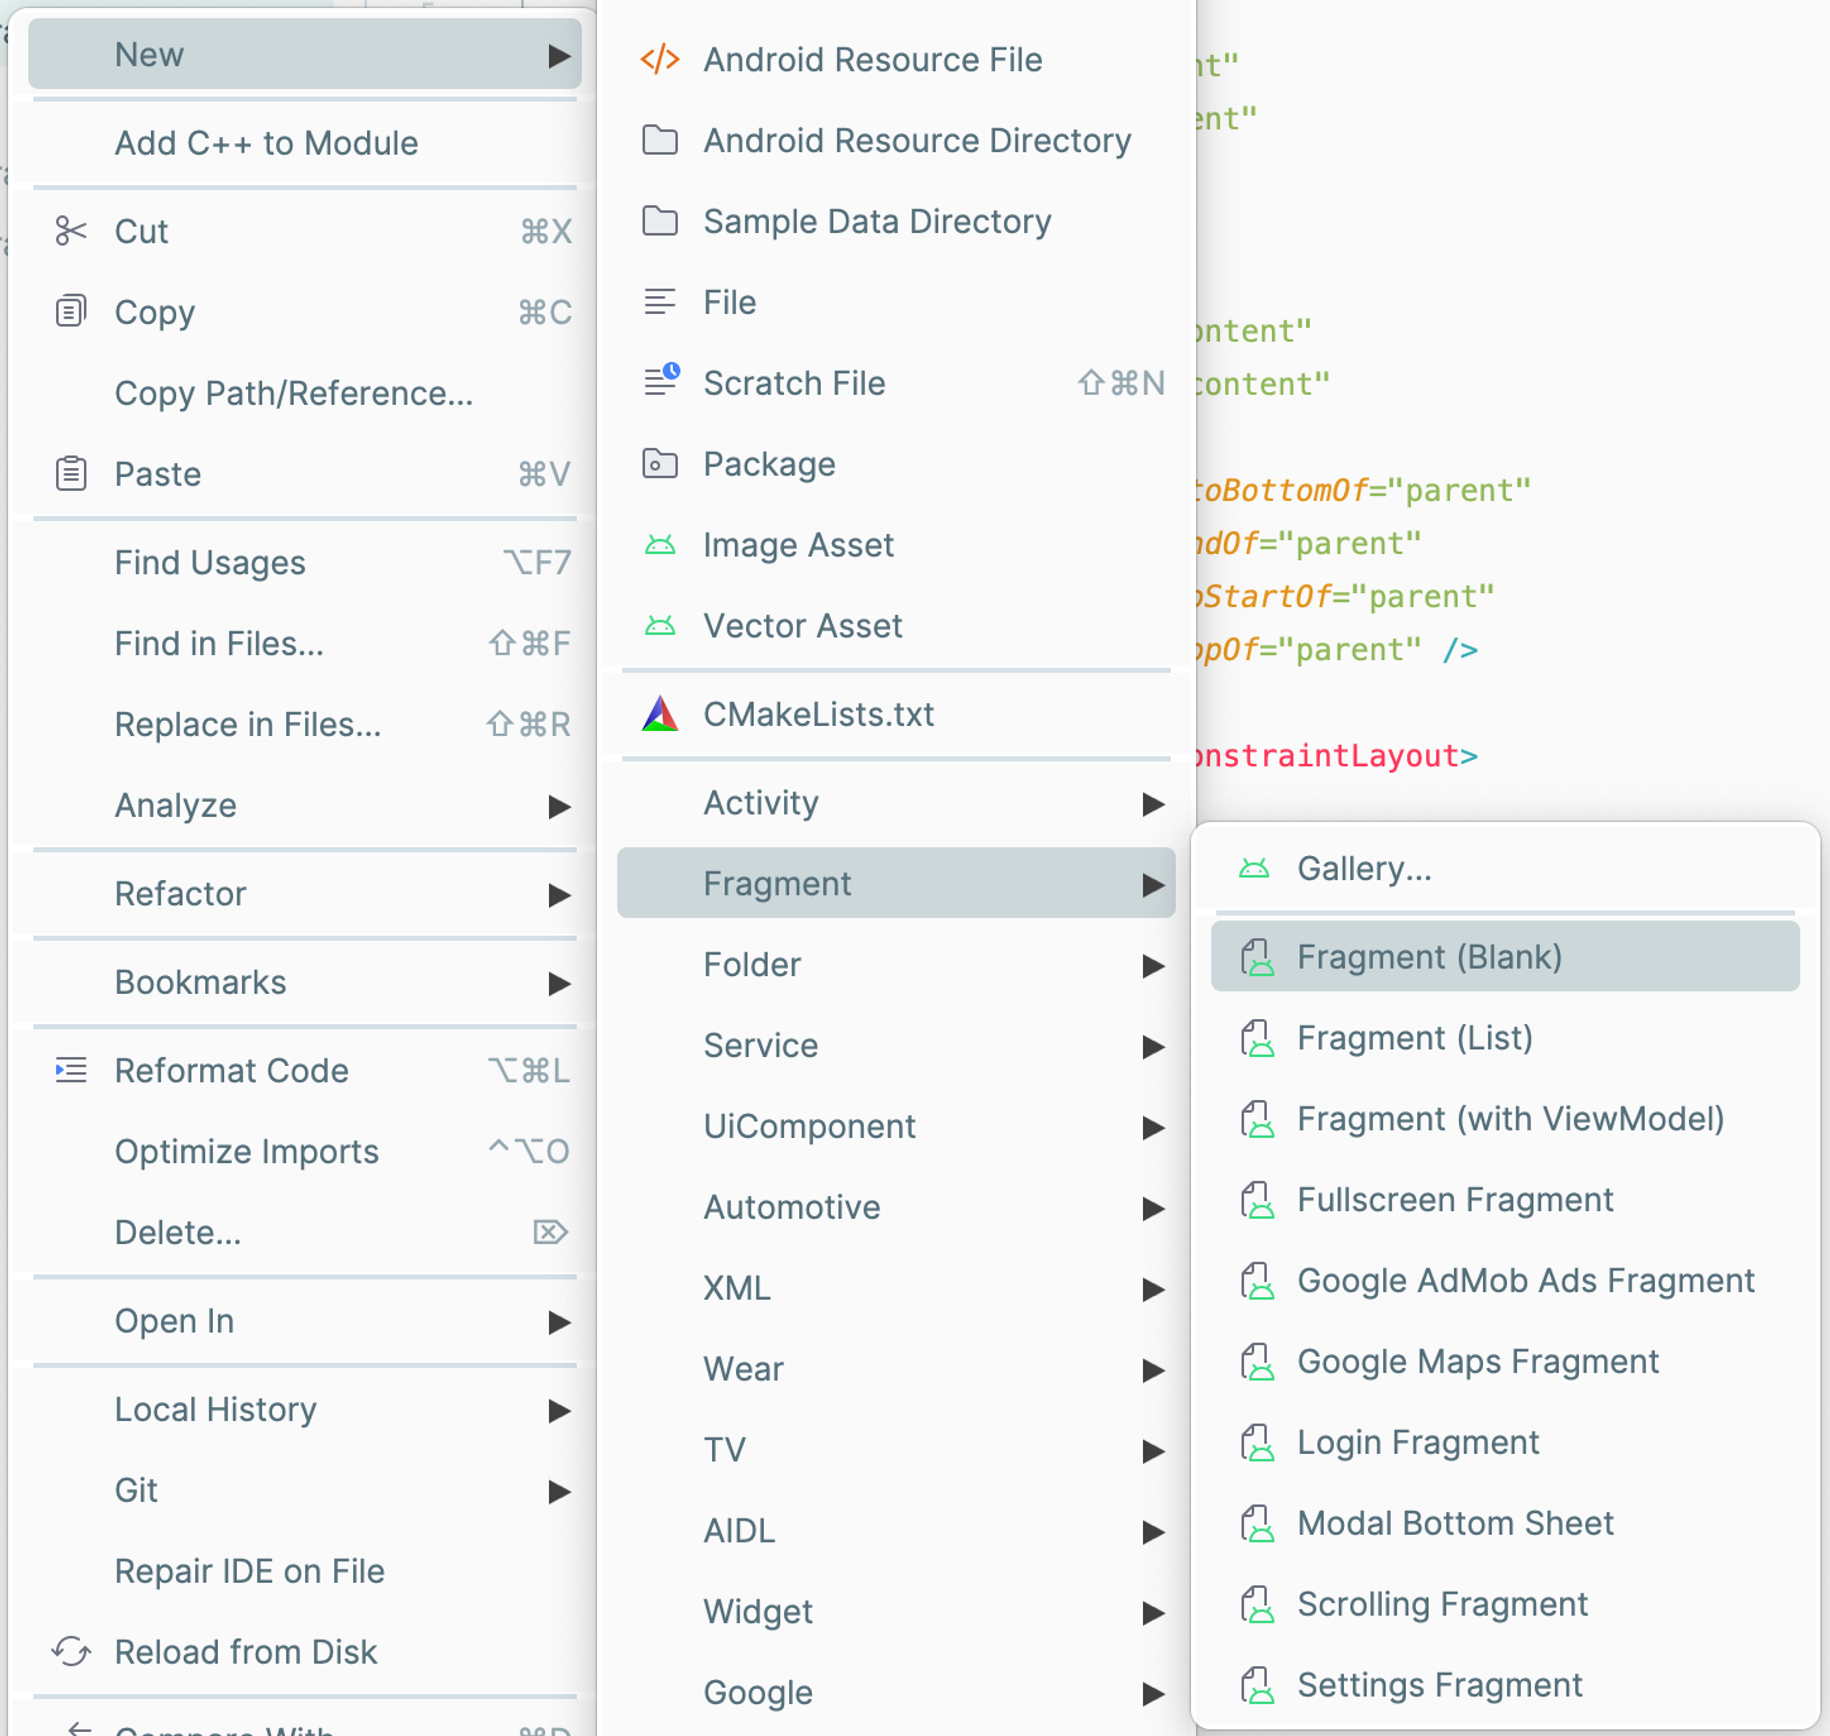The width and height of the screenshot is (1830, 1736).
Task: Click the File lines icon
Action: click(660, 302)
